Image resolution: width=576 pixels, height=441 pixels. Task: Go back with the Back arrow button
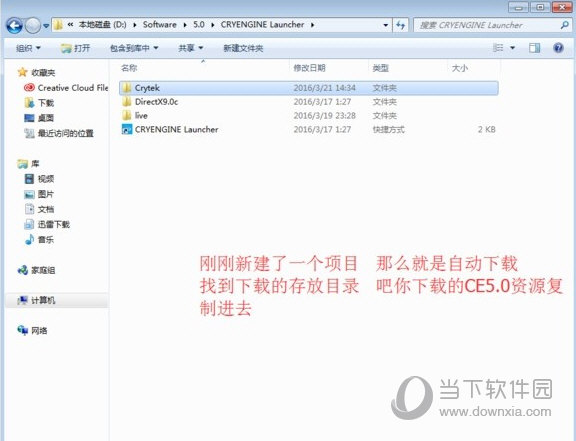tap(14, 25)
